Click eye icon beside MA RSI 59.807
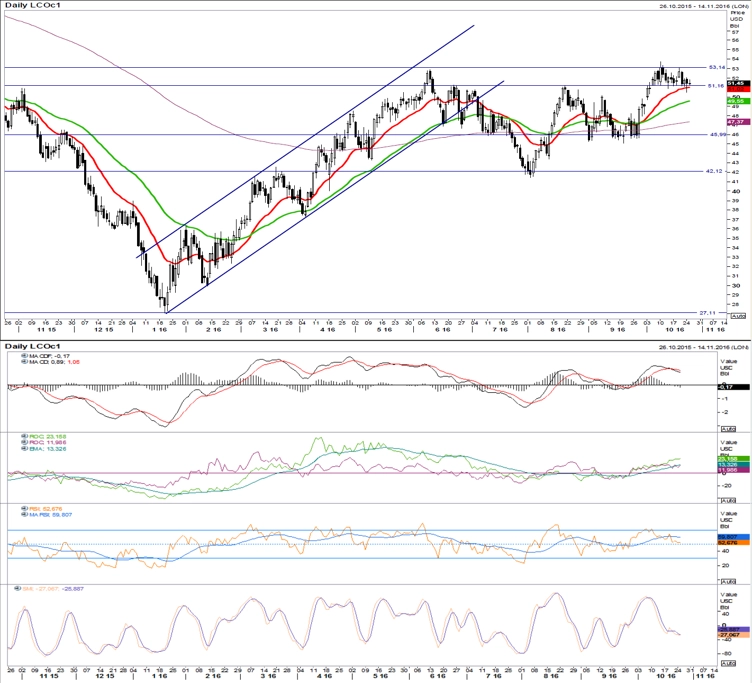 (x=24, y=515)
